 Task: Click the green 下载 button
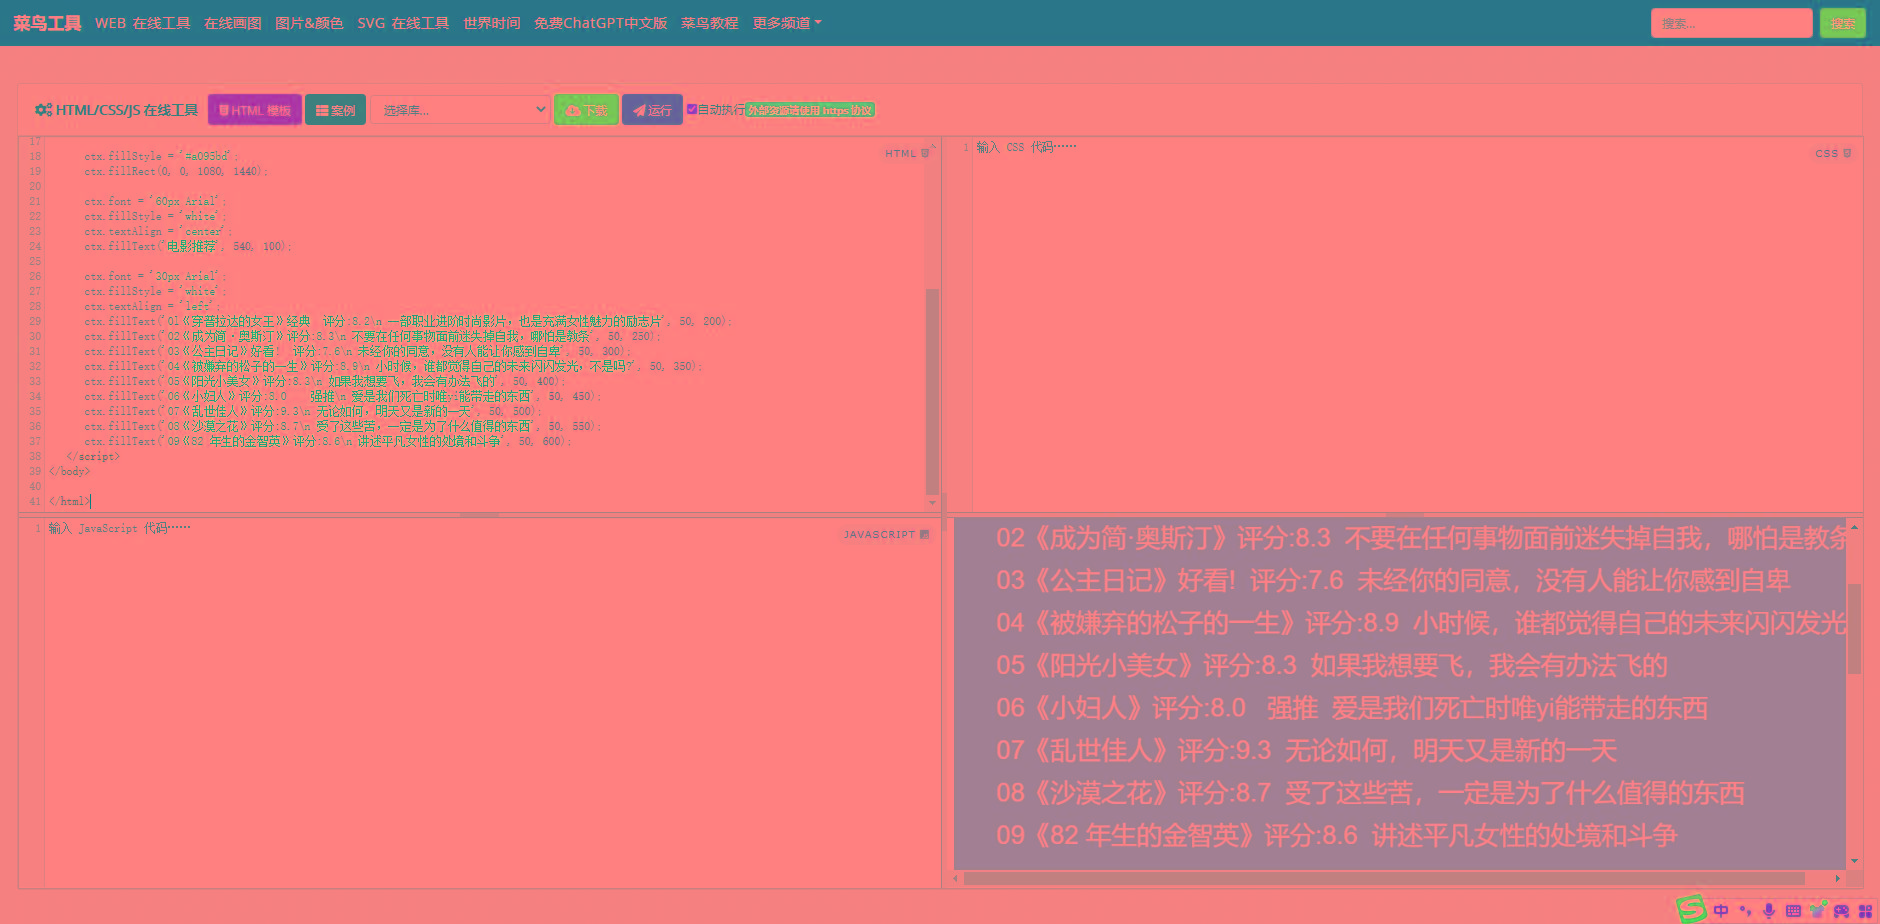coord(586,110)
